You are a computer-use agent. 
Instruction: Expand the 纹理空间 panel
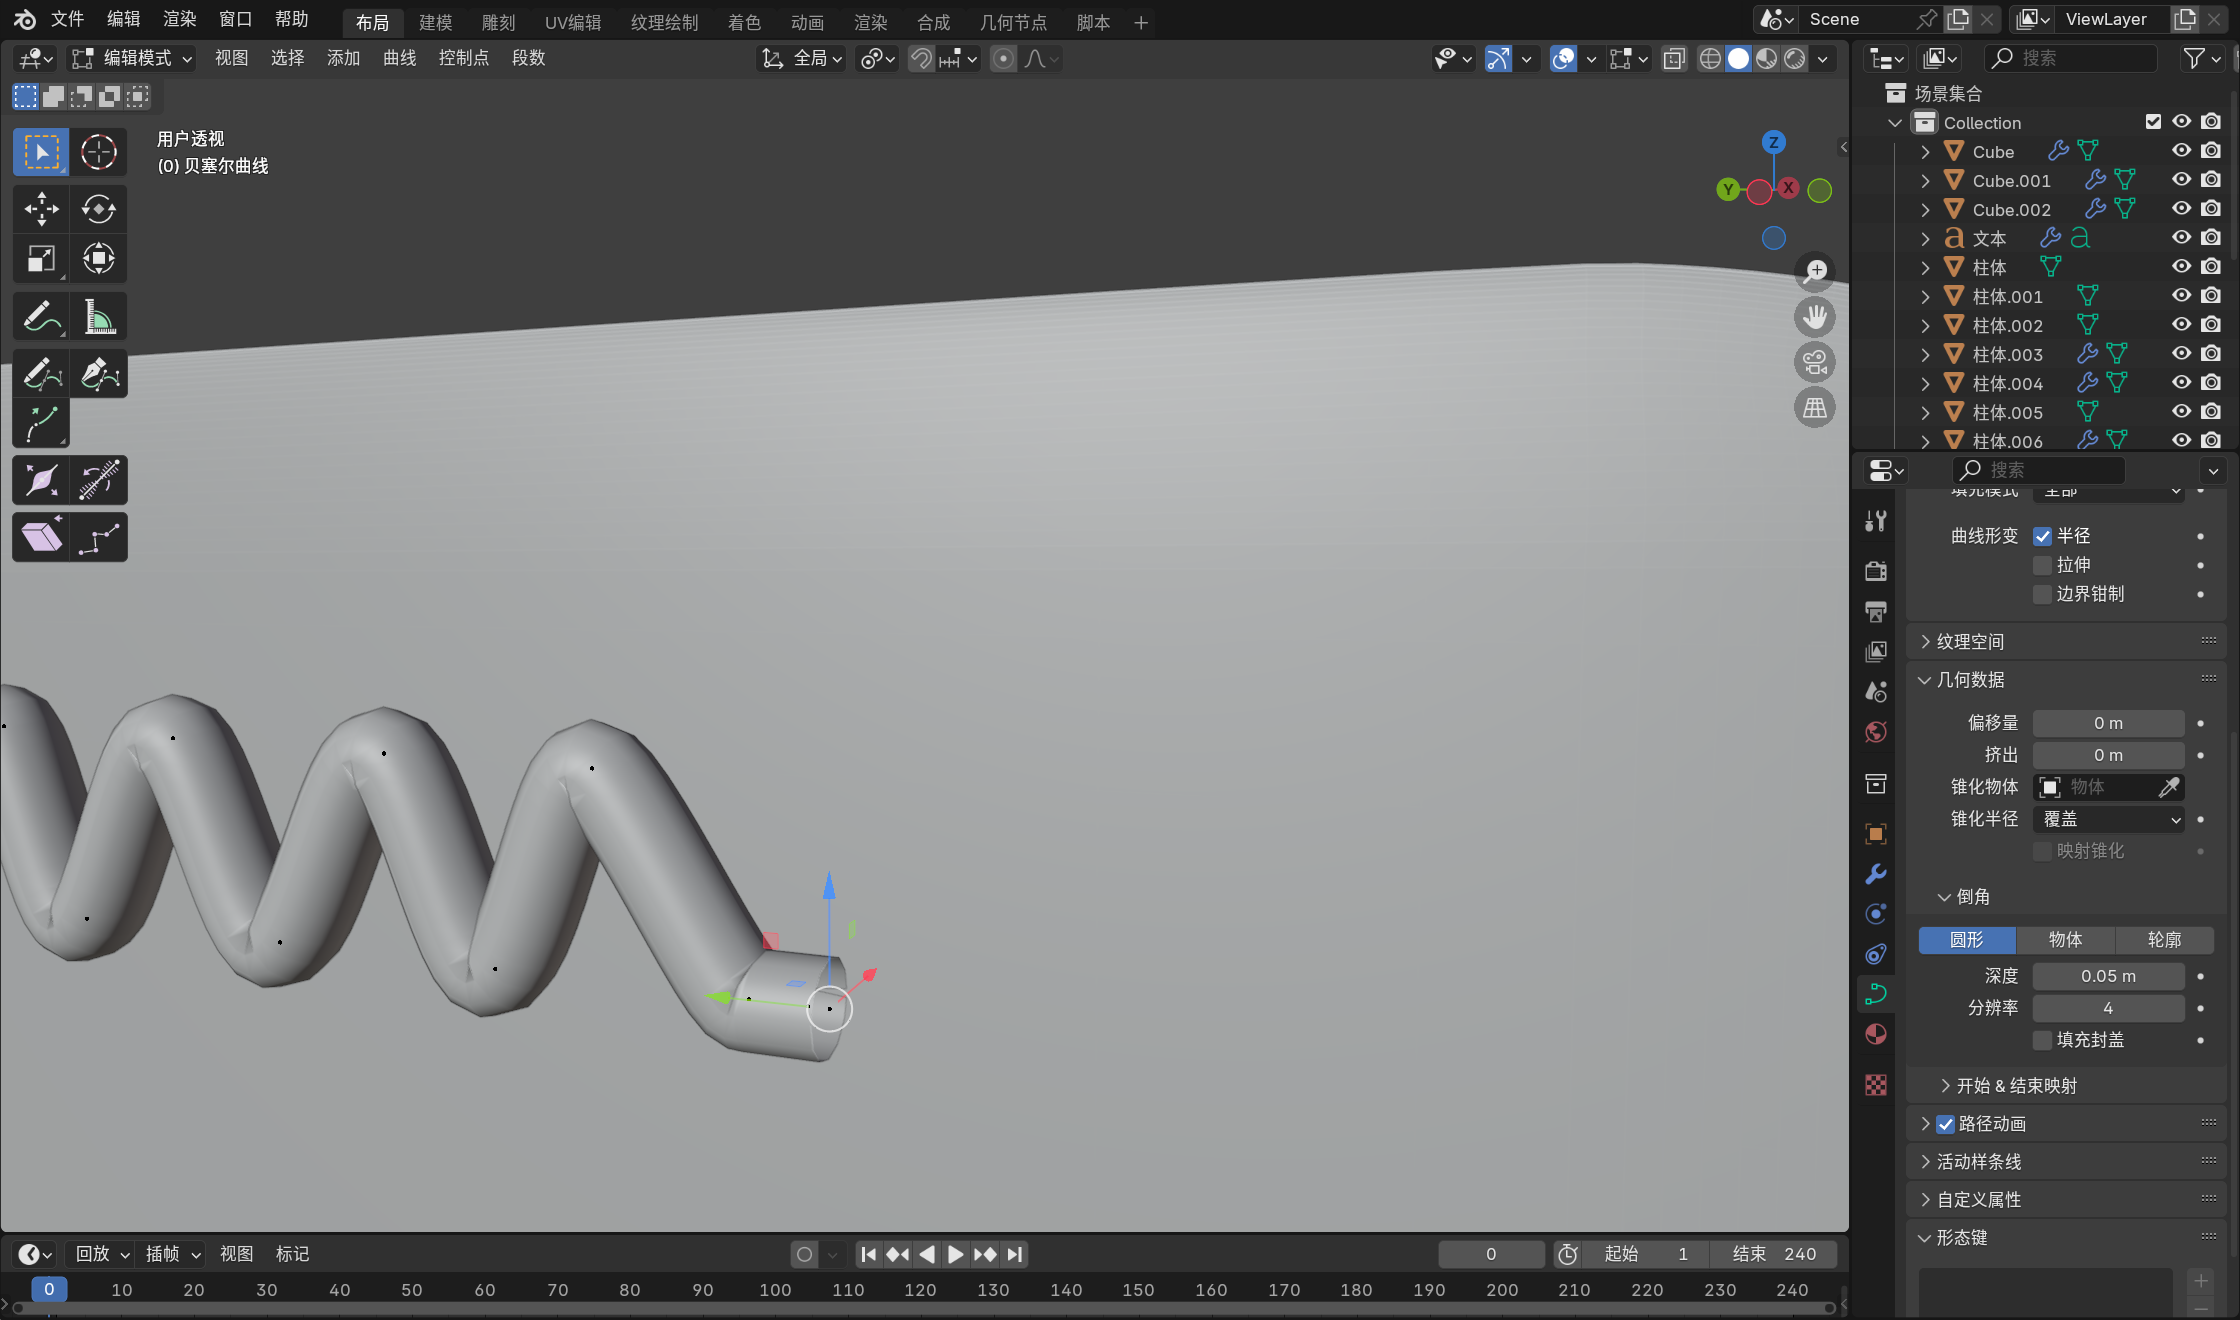point(1970,642)
